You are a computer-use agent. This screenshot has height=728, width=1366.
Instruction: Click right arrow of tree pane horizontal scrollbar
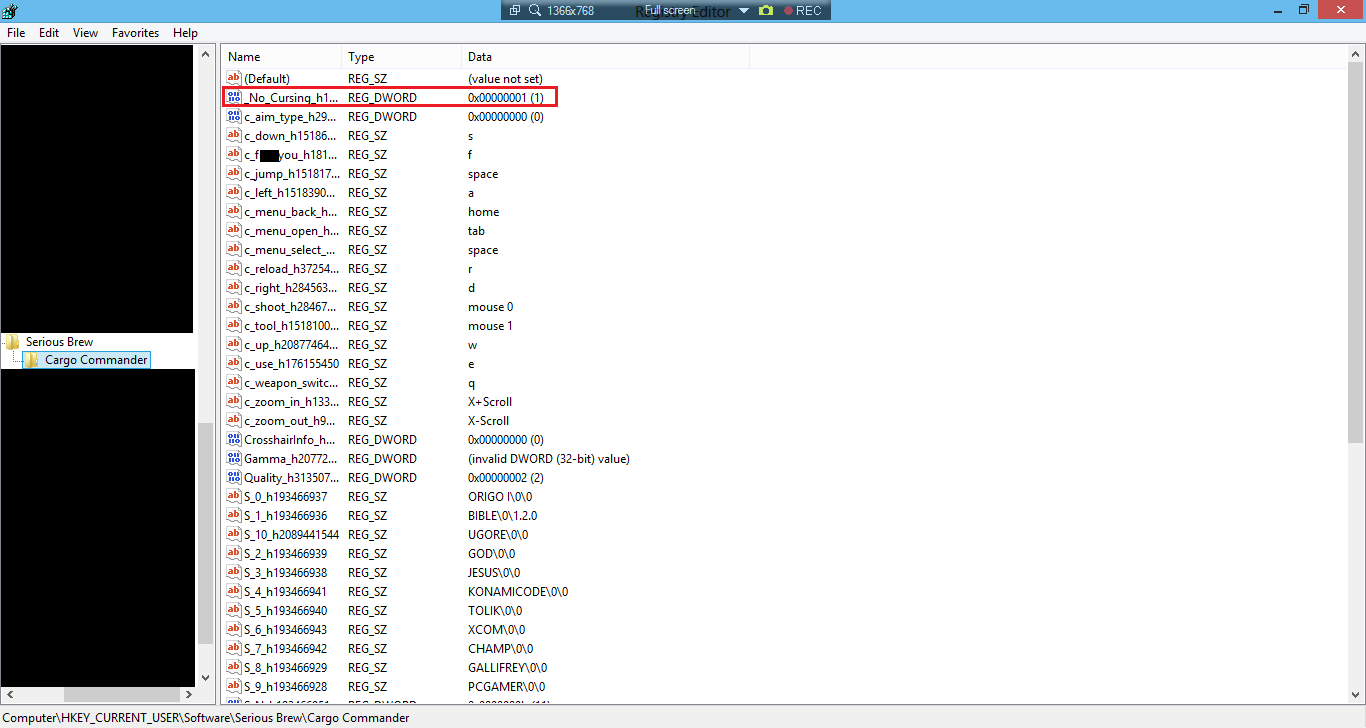[x=187, y=694]
